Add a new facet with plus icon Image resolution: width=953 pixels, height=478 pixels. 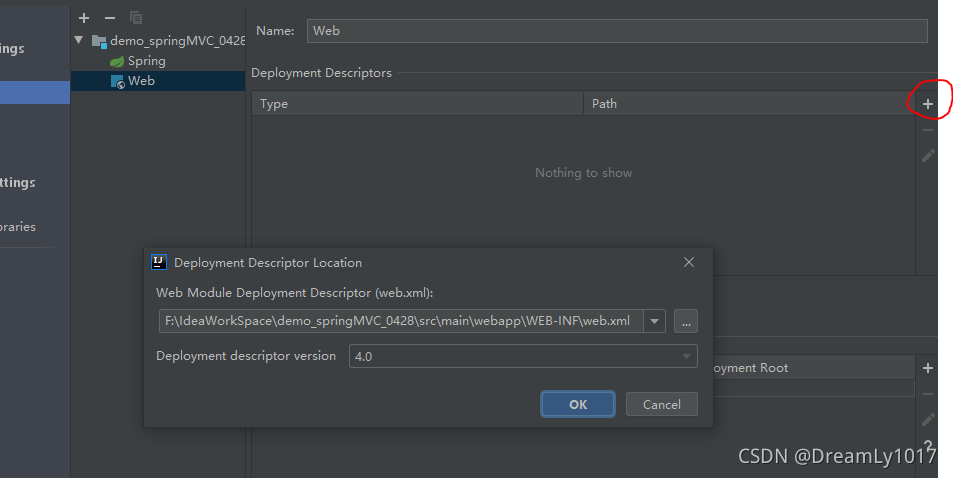pos(84,18)
